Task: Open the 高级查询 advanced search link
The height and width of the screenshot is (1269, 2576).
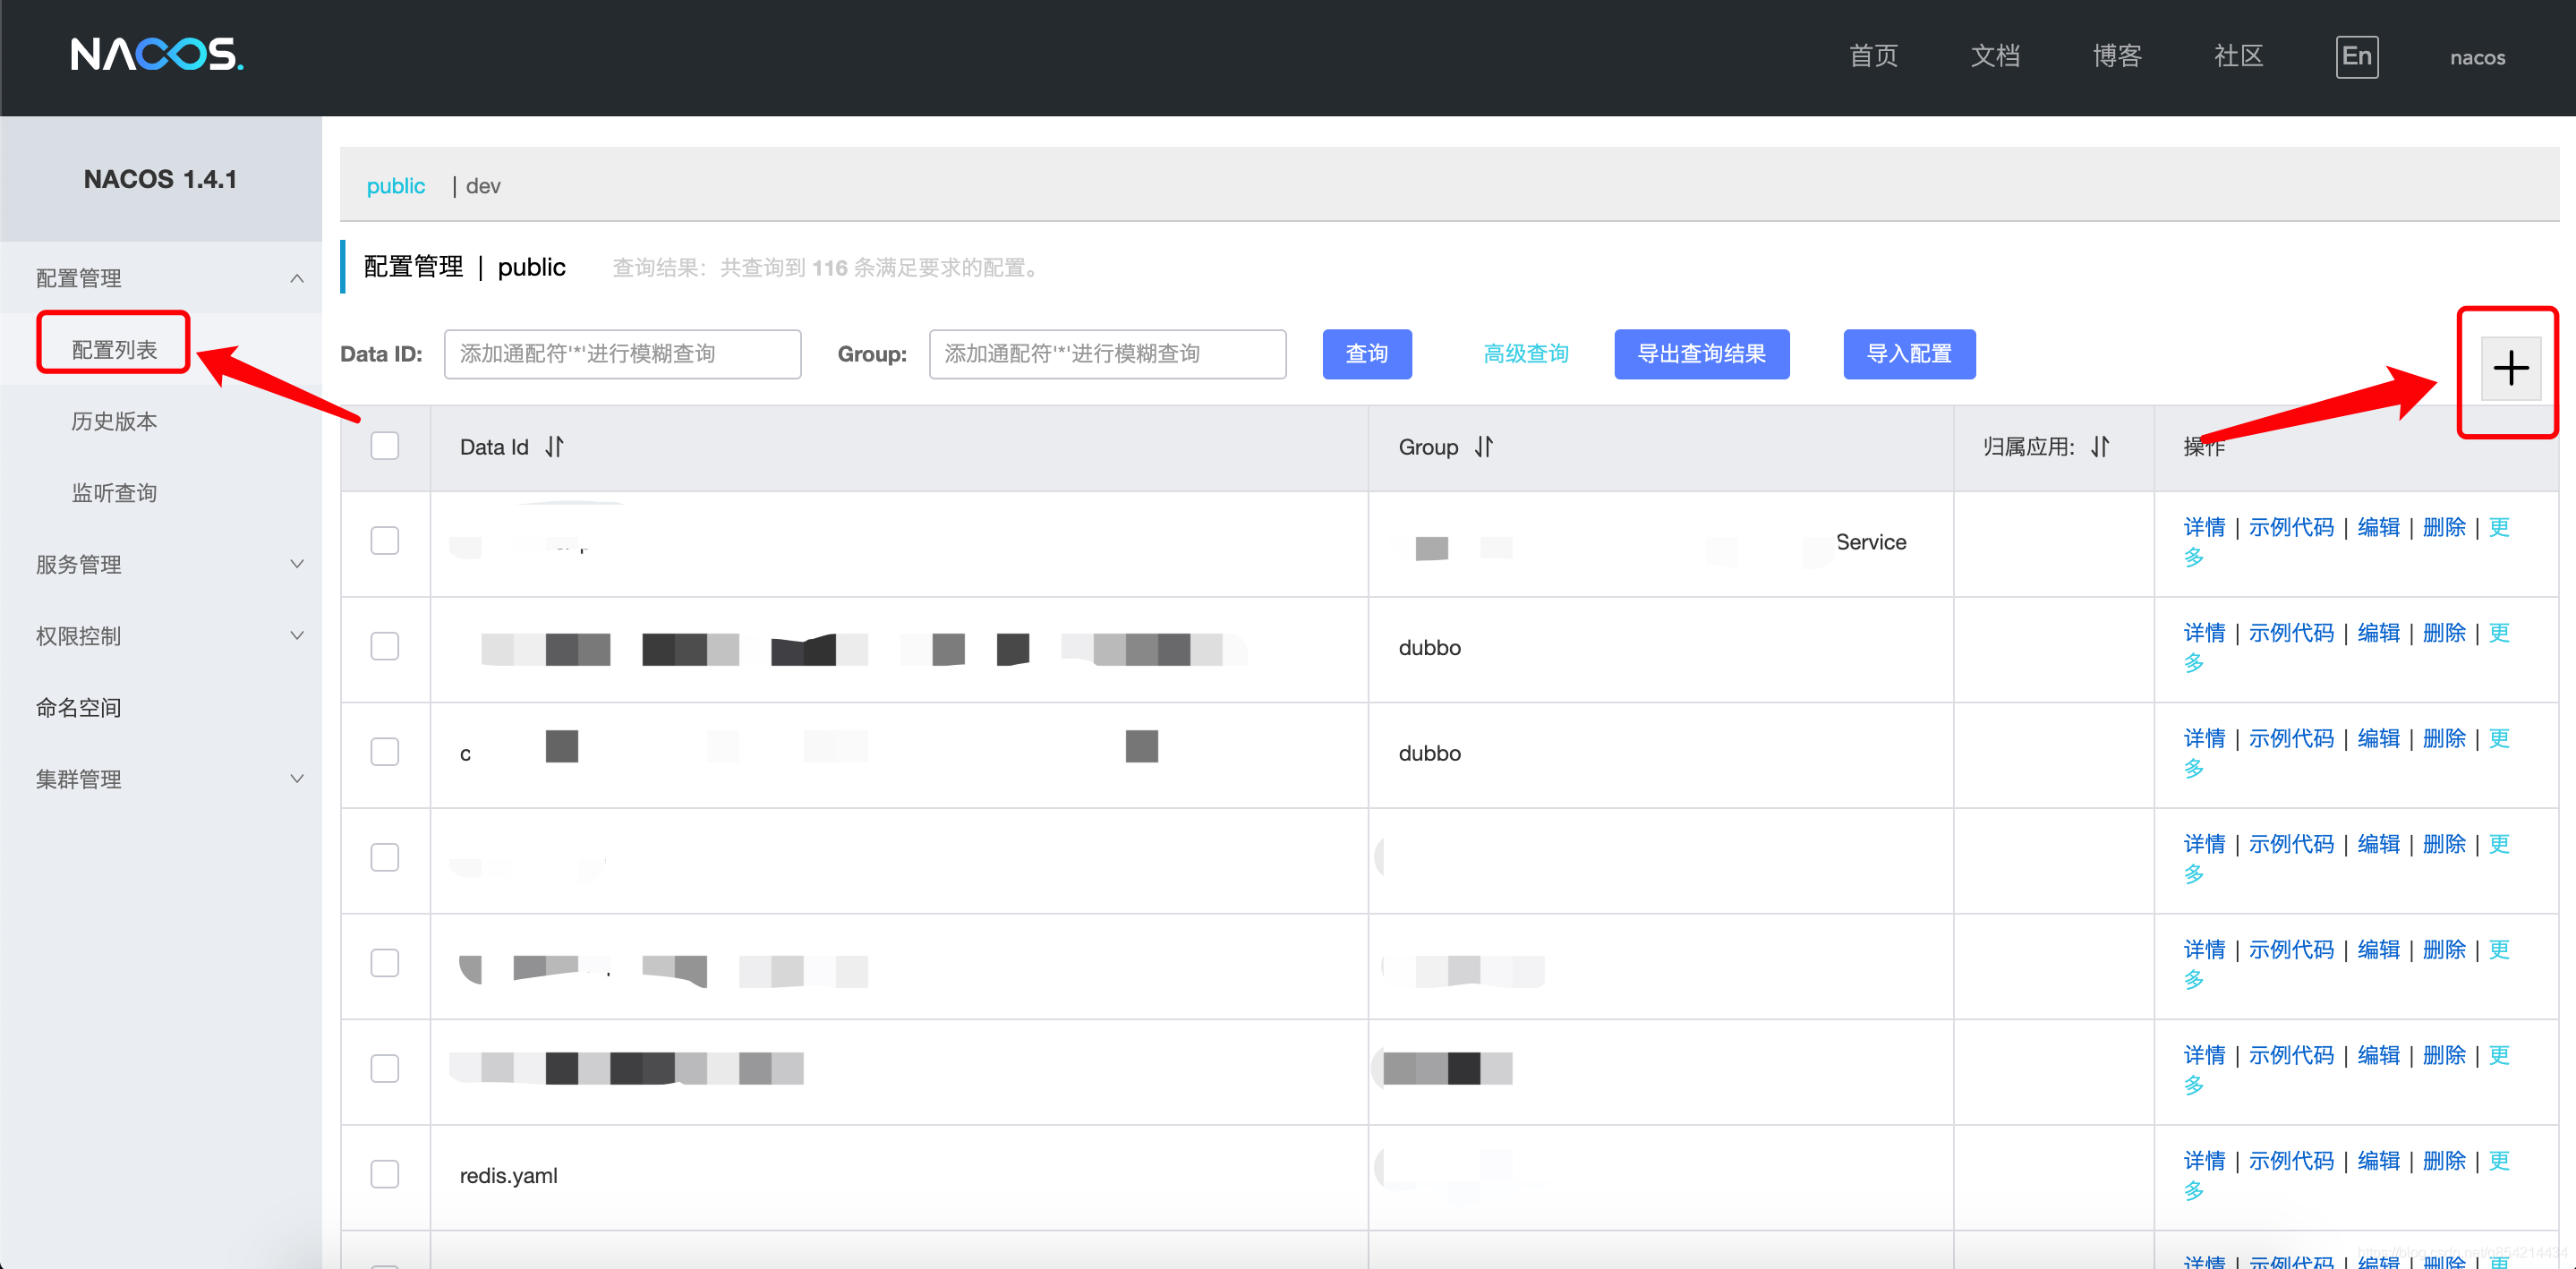Action: point(1525,354)
